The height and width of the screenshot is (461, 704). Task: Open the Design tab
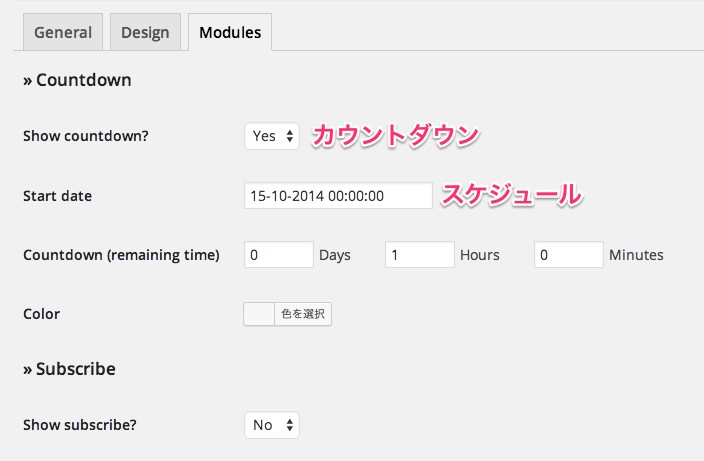click(145, 32)
